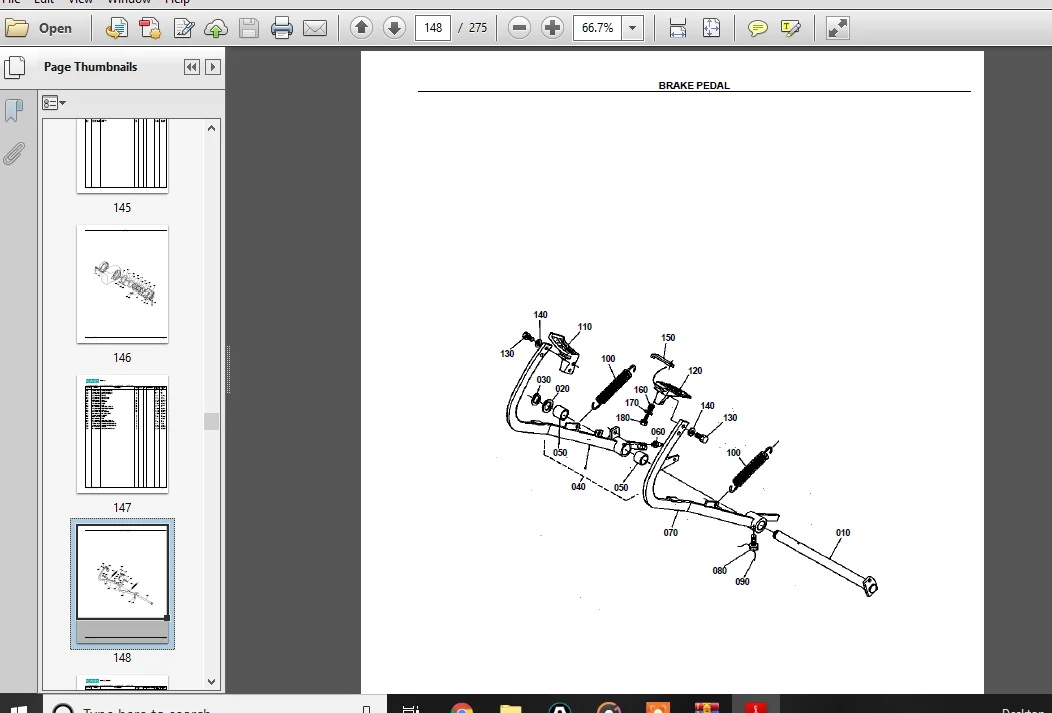Screen dimensions: 1052x713
Task: Click the email envelope icon
Action: pos(315,28)
